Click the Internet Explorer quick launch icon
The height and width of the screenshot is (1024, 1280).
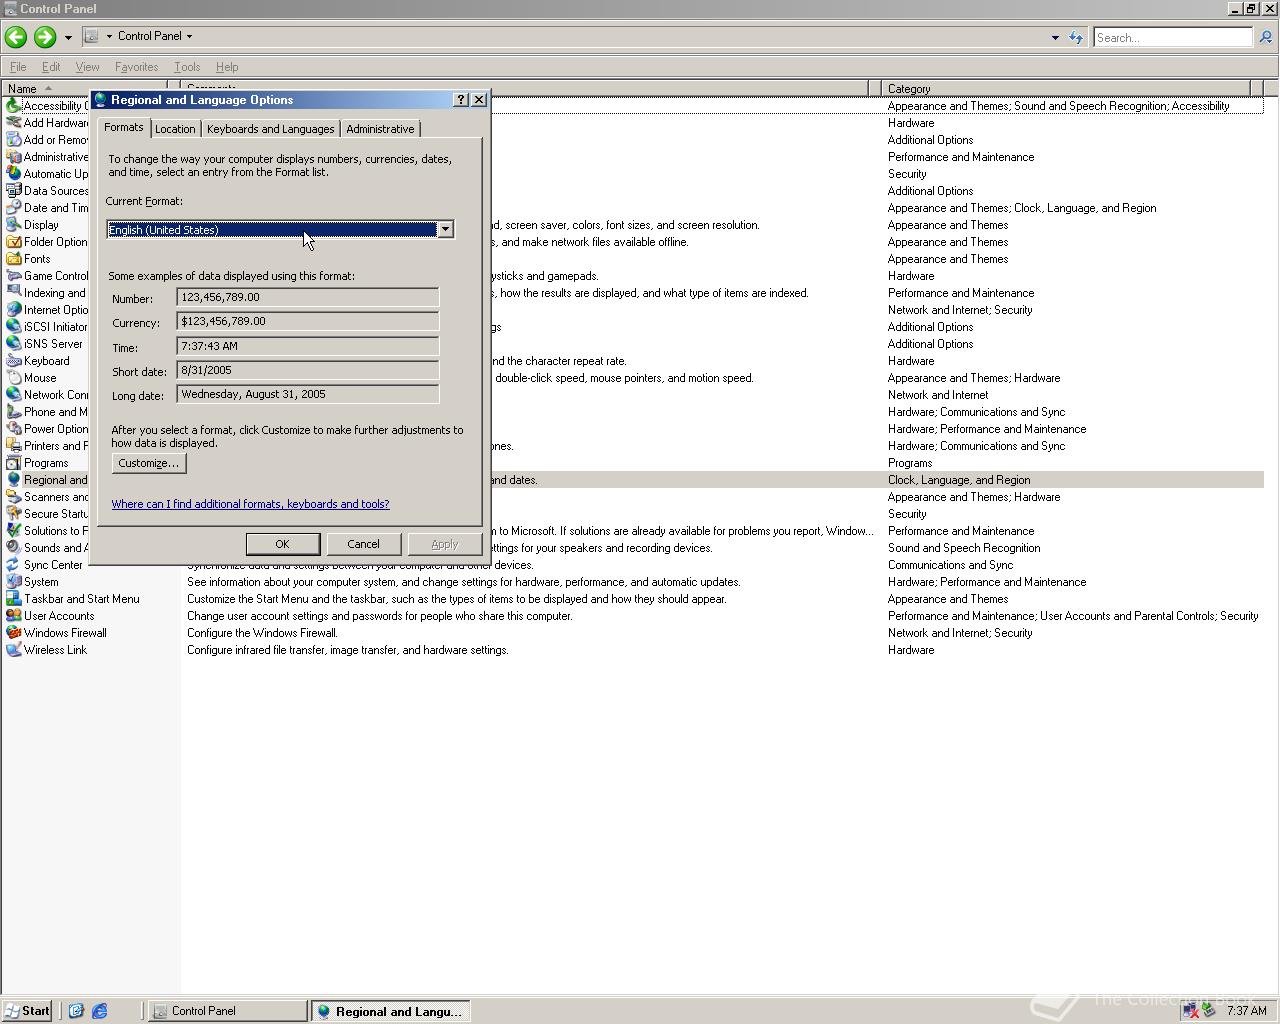(x=99, y=1011)
